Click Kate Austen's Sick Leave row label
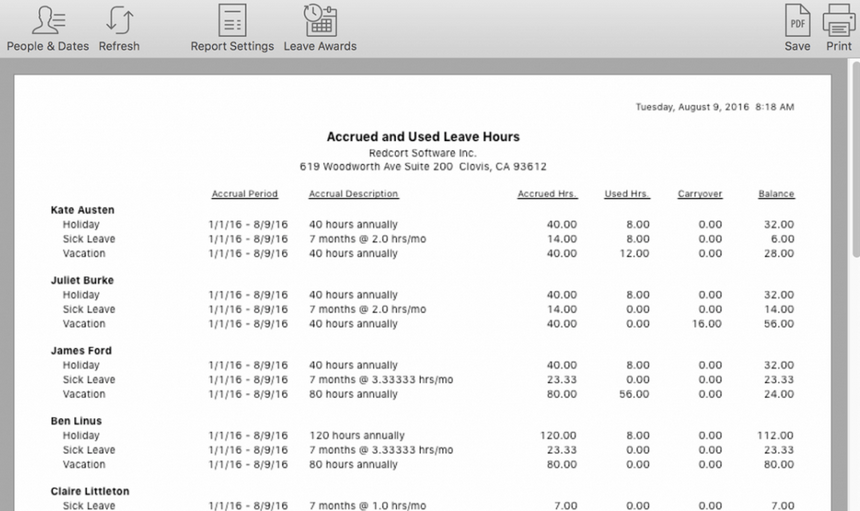This screenshot has height=511, width=860. pyautogui.click(x=89, y=239)
